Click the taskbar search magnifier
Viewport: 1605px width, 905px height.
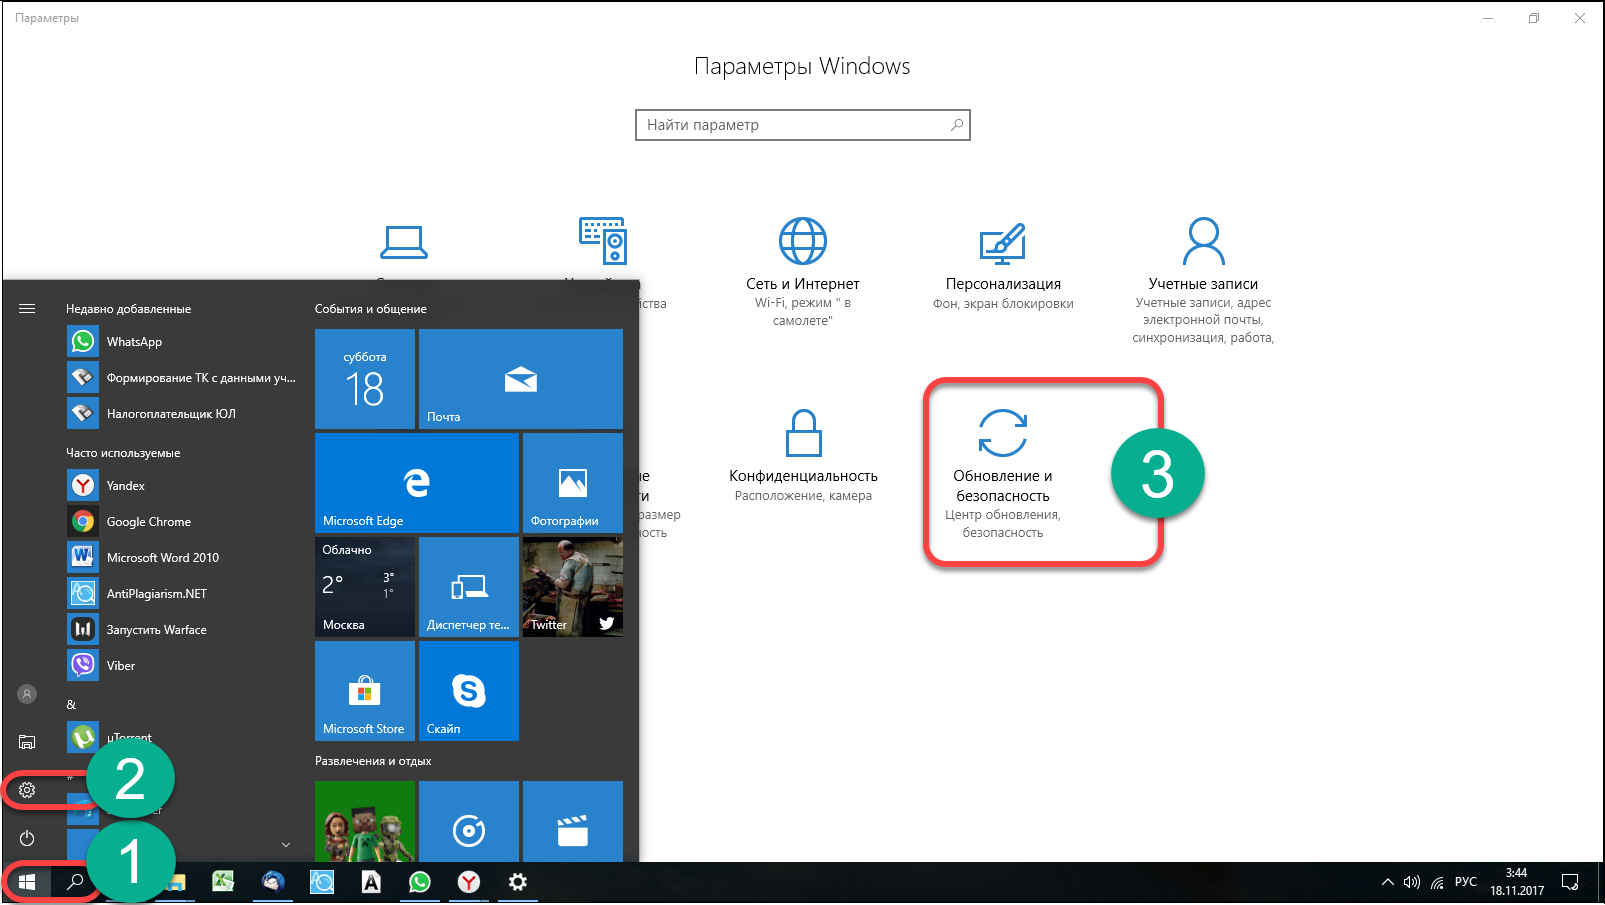[75, 882]
